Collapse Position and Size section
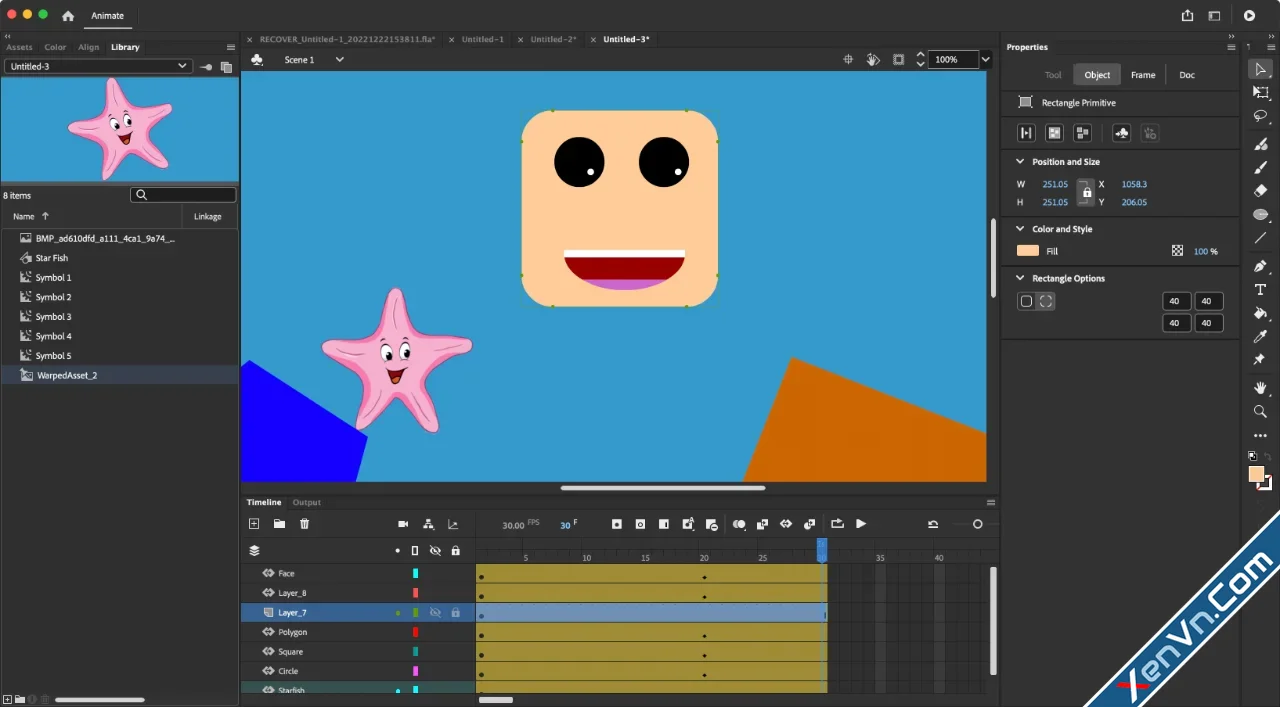The height and width of the screenshot is (707, 1280). point(1020,161)
